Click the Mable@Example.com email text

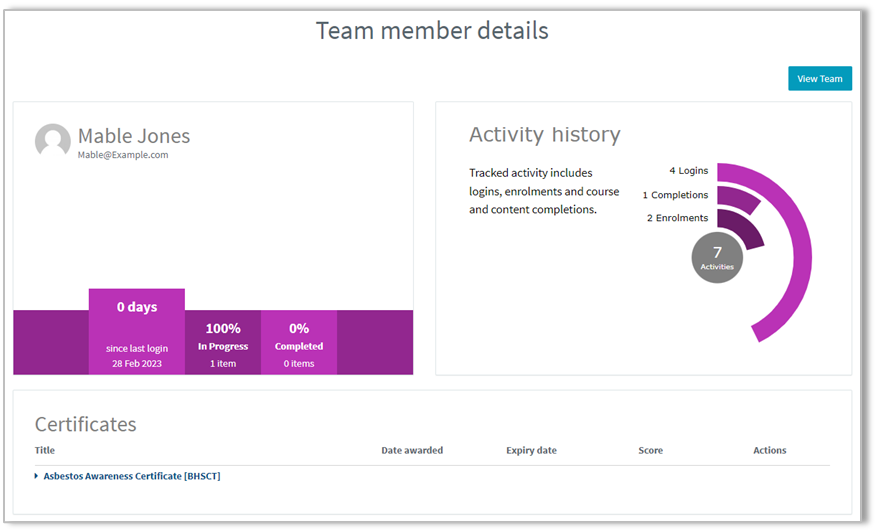[123, 155]
